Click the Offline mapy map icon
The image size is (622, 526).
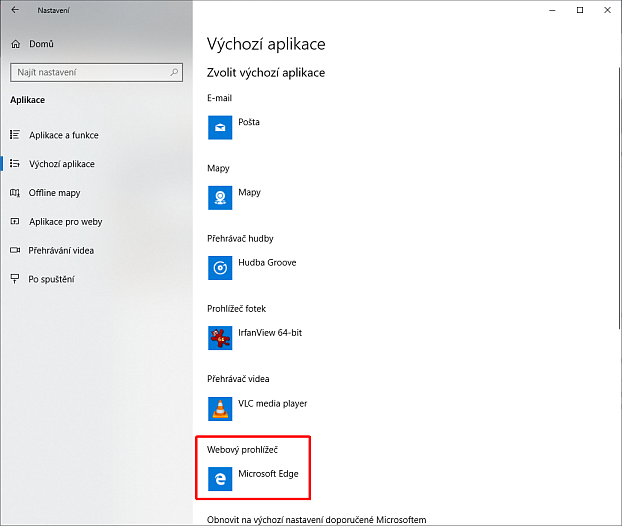pyautogui.click(x=15, y=193)
